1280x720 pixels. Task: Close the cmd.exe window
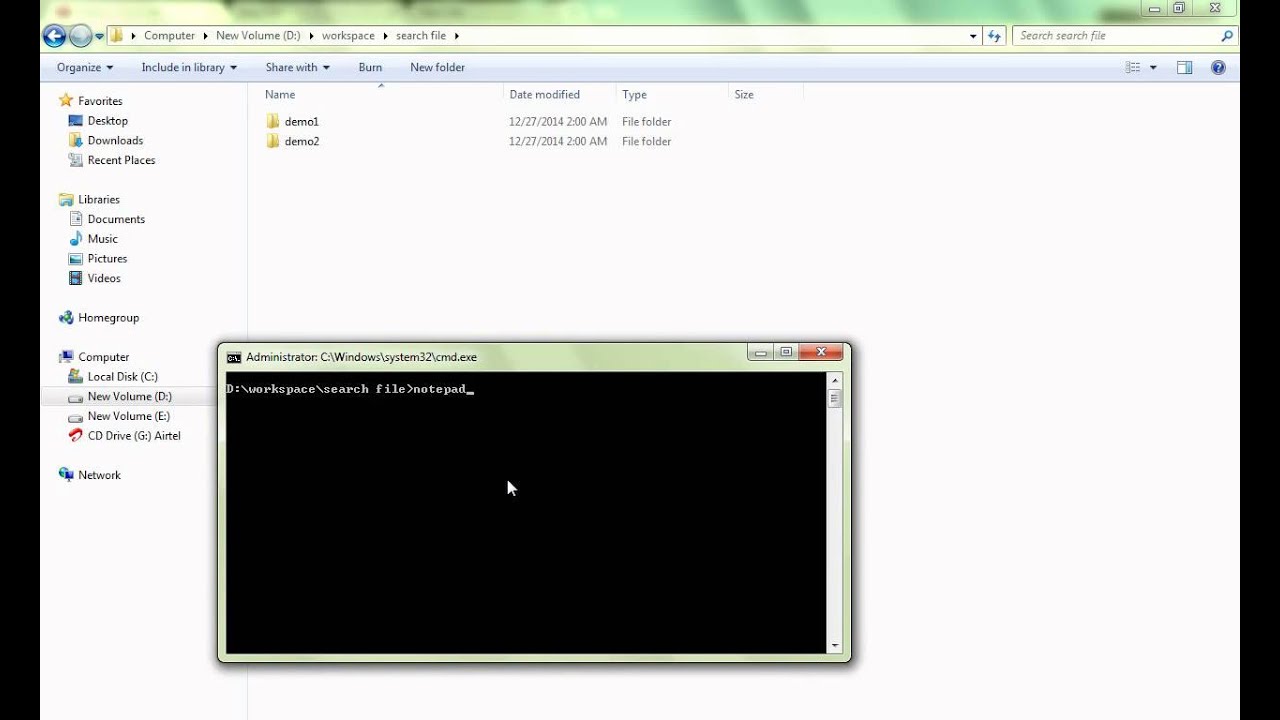click(x=821, y=352)
